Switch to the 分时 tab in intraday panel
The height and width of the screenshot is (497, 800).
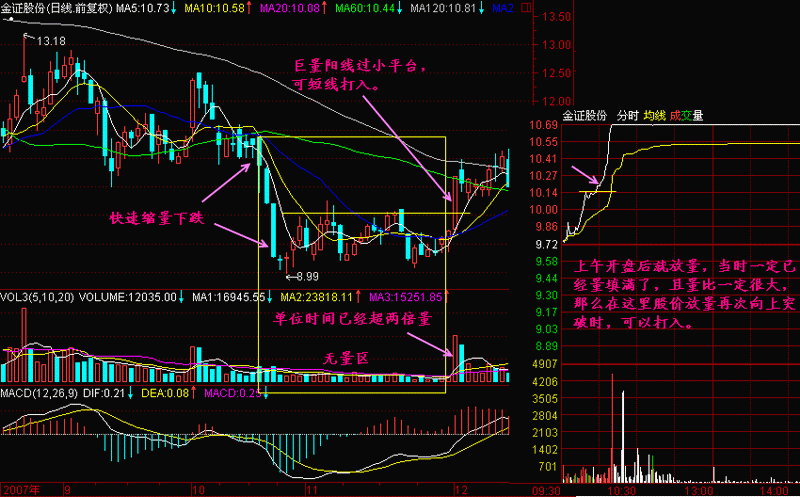coord(627,115)
